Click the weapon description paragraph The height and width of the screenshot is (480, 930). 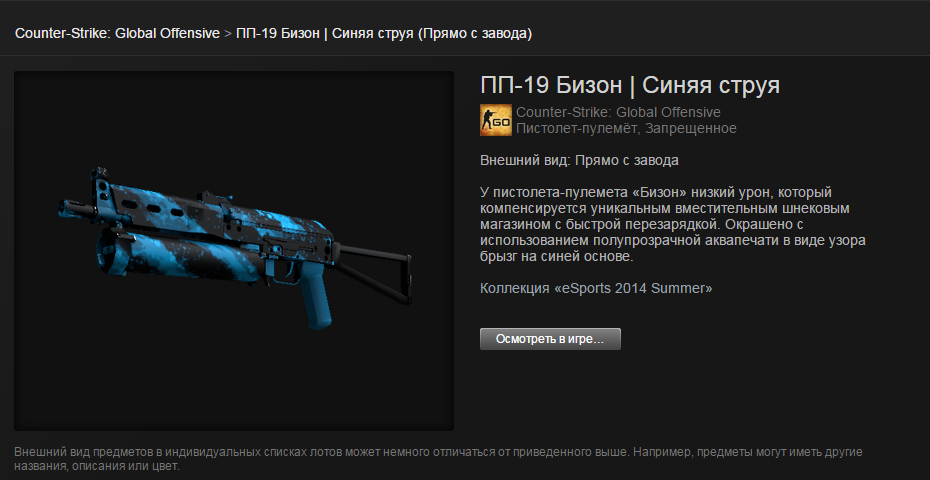[x=673, y=225]
